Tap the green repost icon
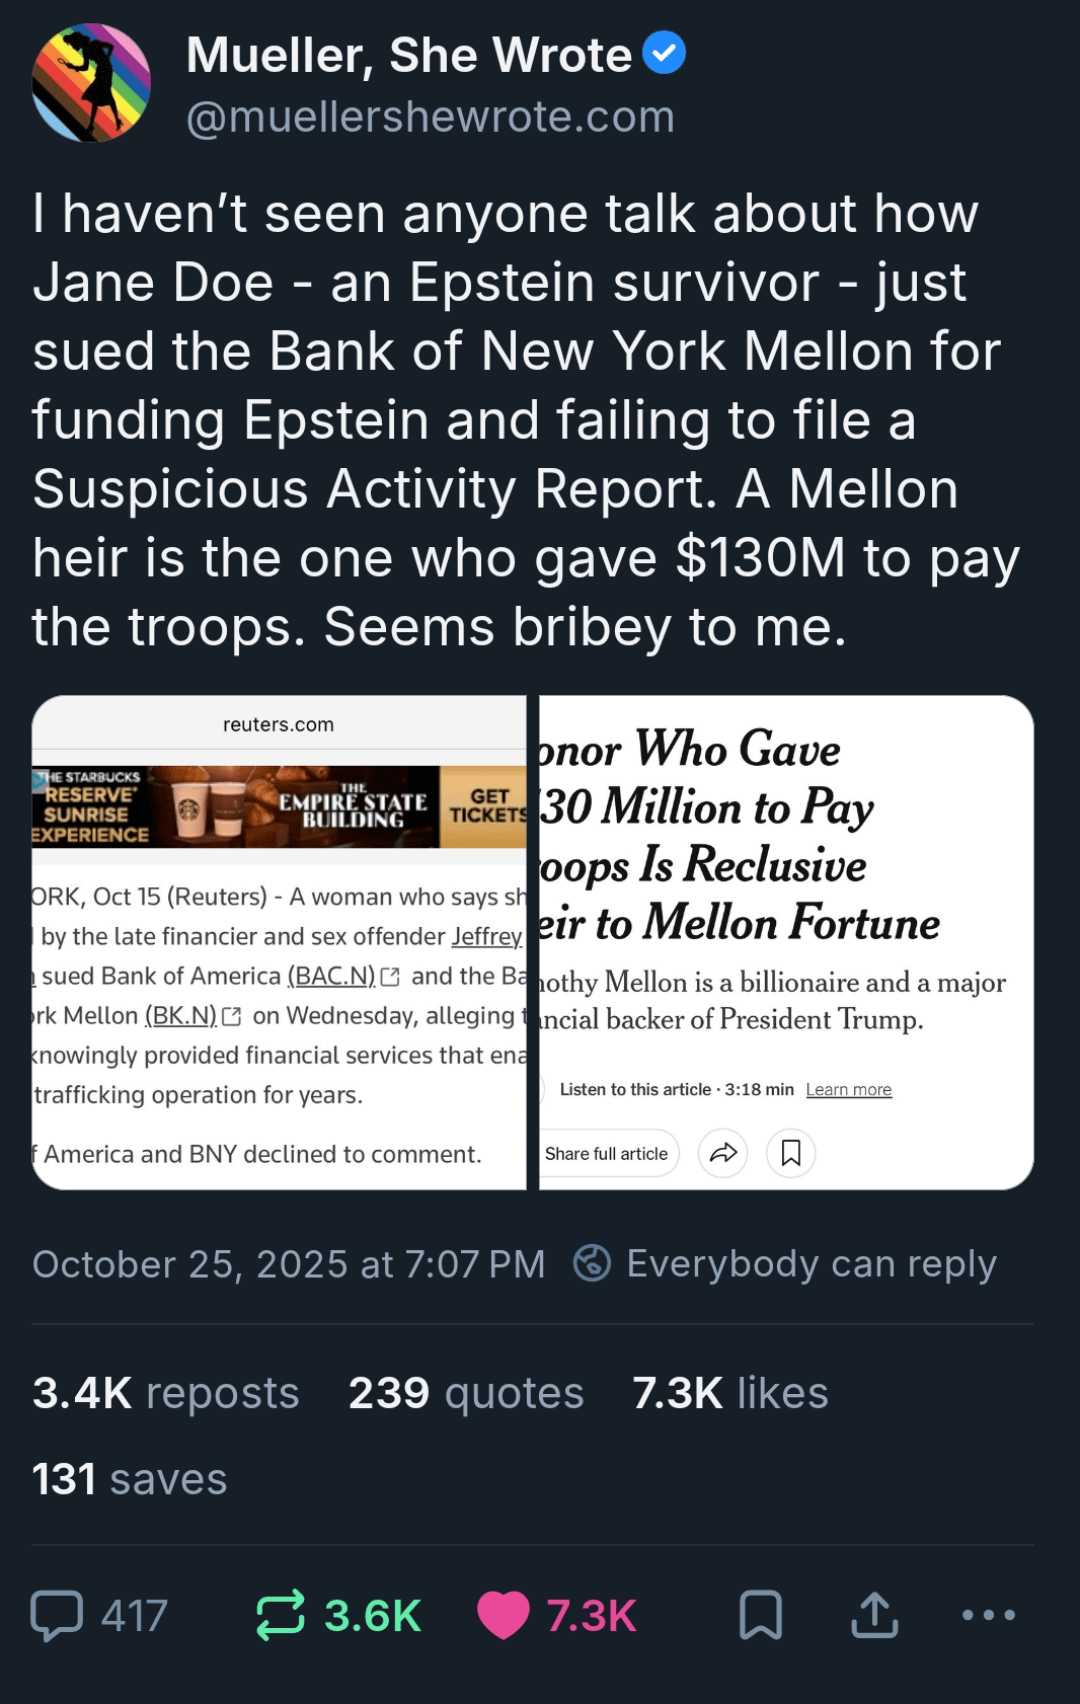This screenshot has height=1704, width=1080. (x=280, y=1615)
